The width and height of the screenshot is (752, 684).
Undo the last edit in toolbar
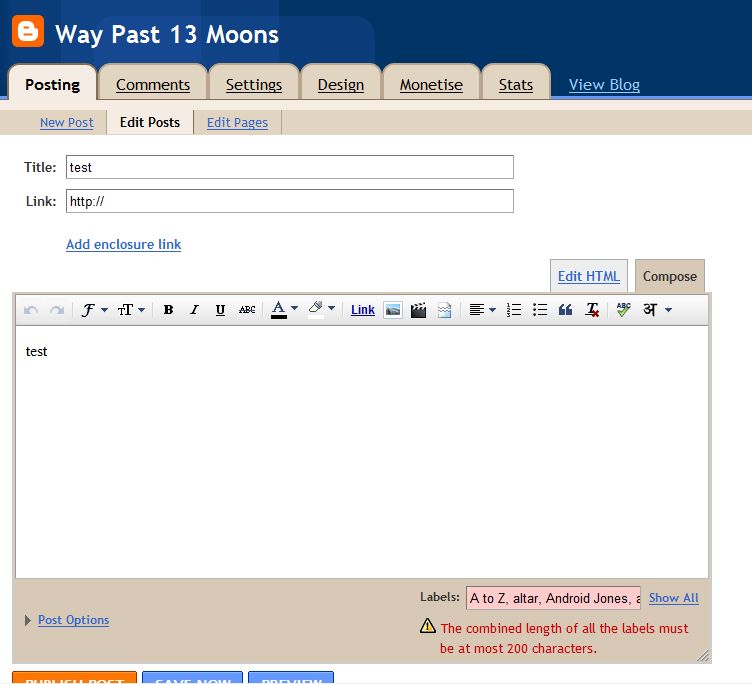tap(31, 310)
